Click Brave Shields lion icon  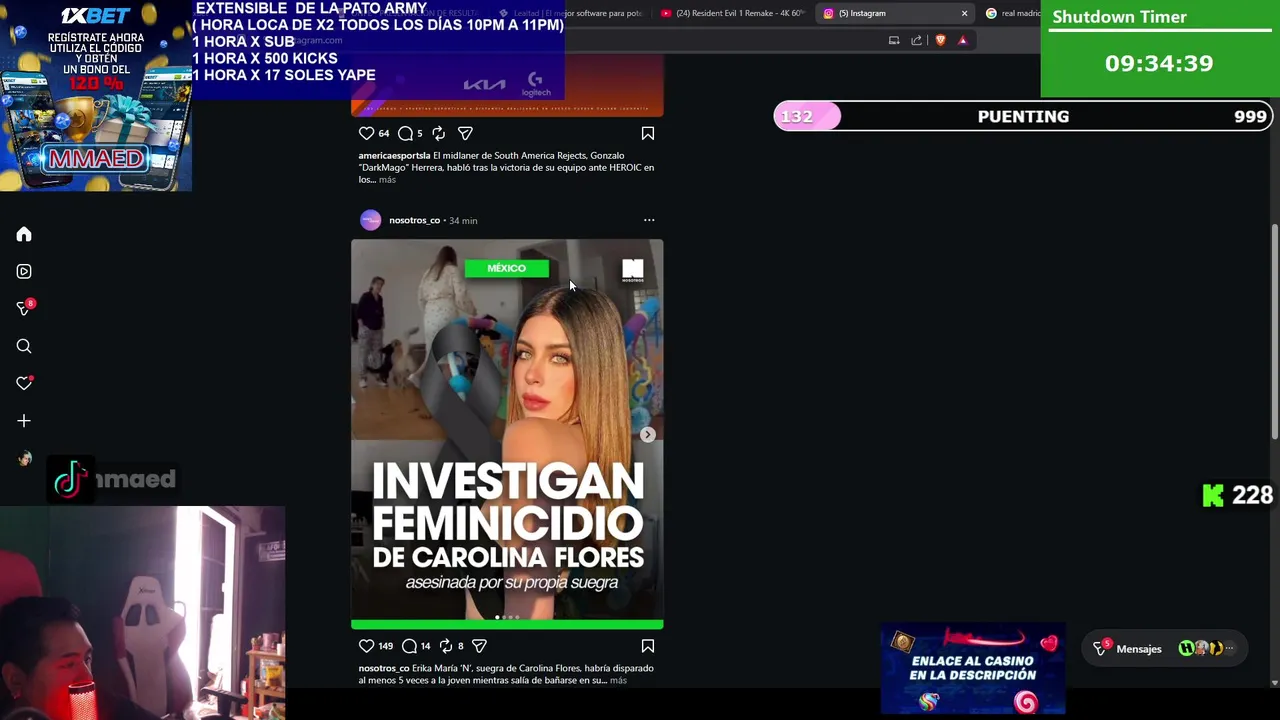940,40
